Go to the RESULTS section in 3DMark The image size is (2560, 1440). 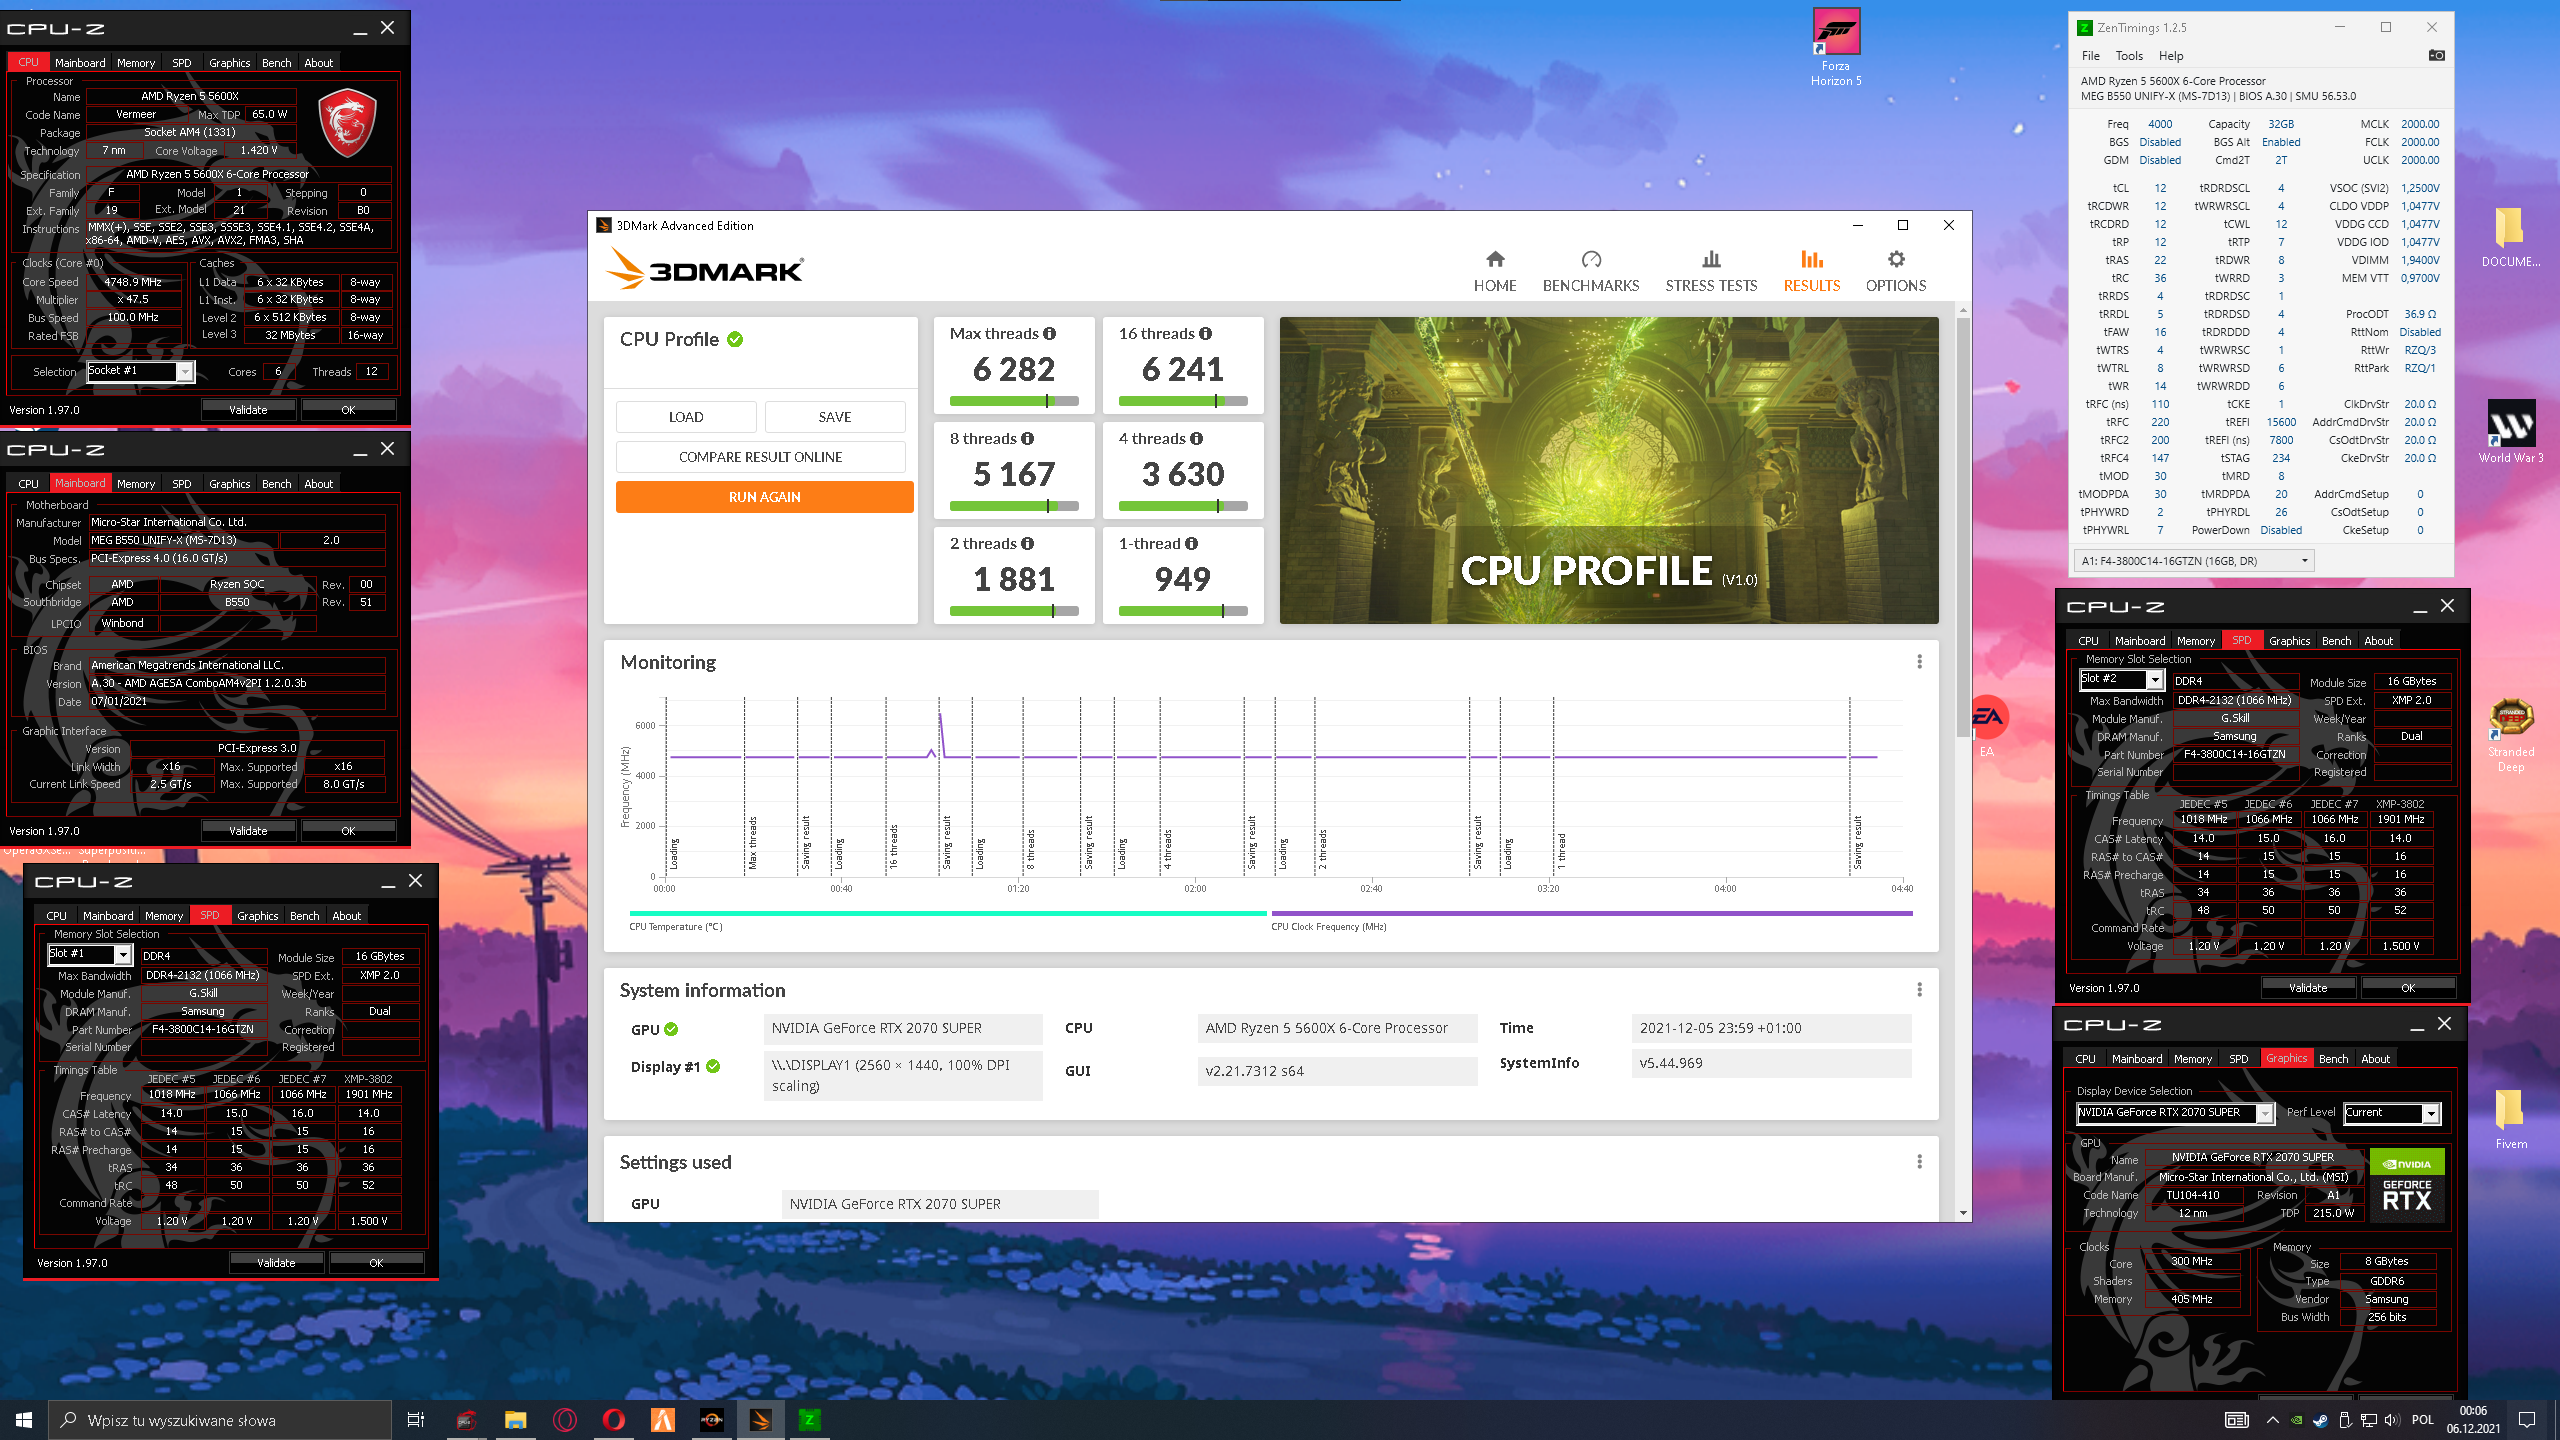[x=1812, y=271]
